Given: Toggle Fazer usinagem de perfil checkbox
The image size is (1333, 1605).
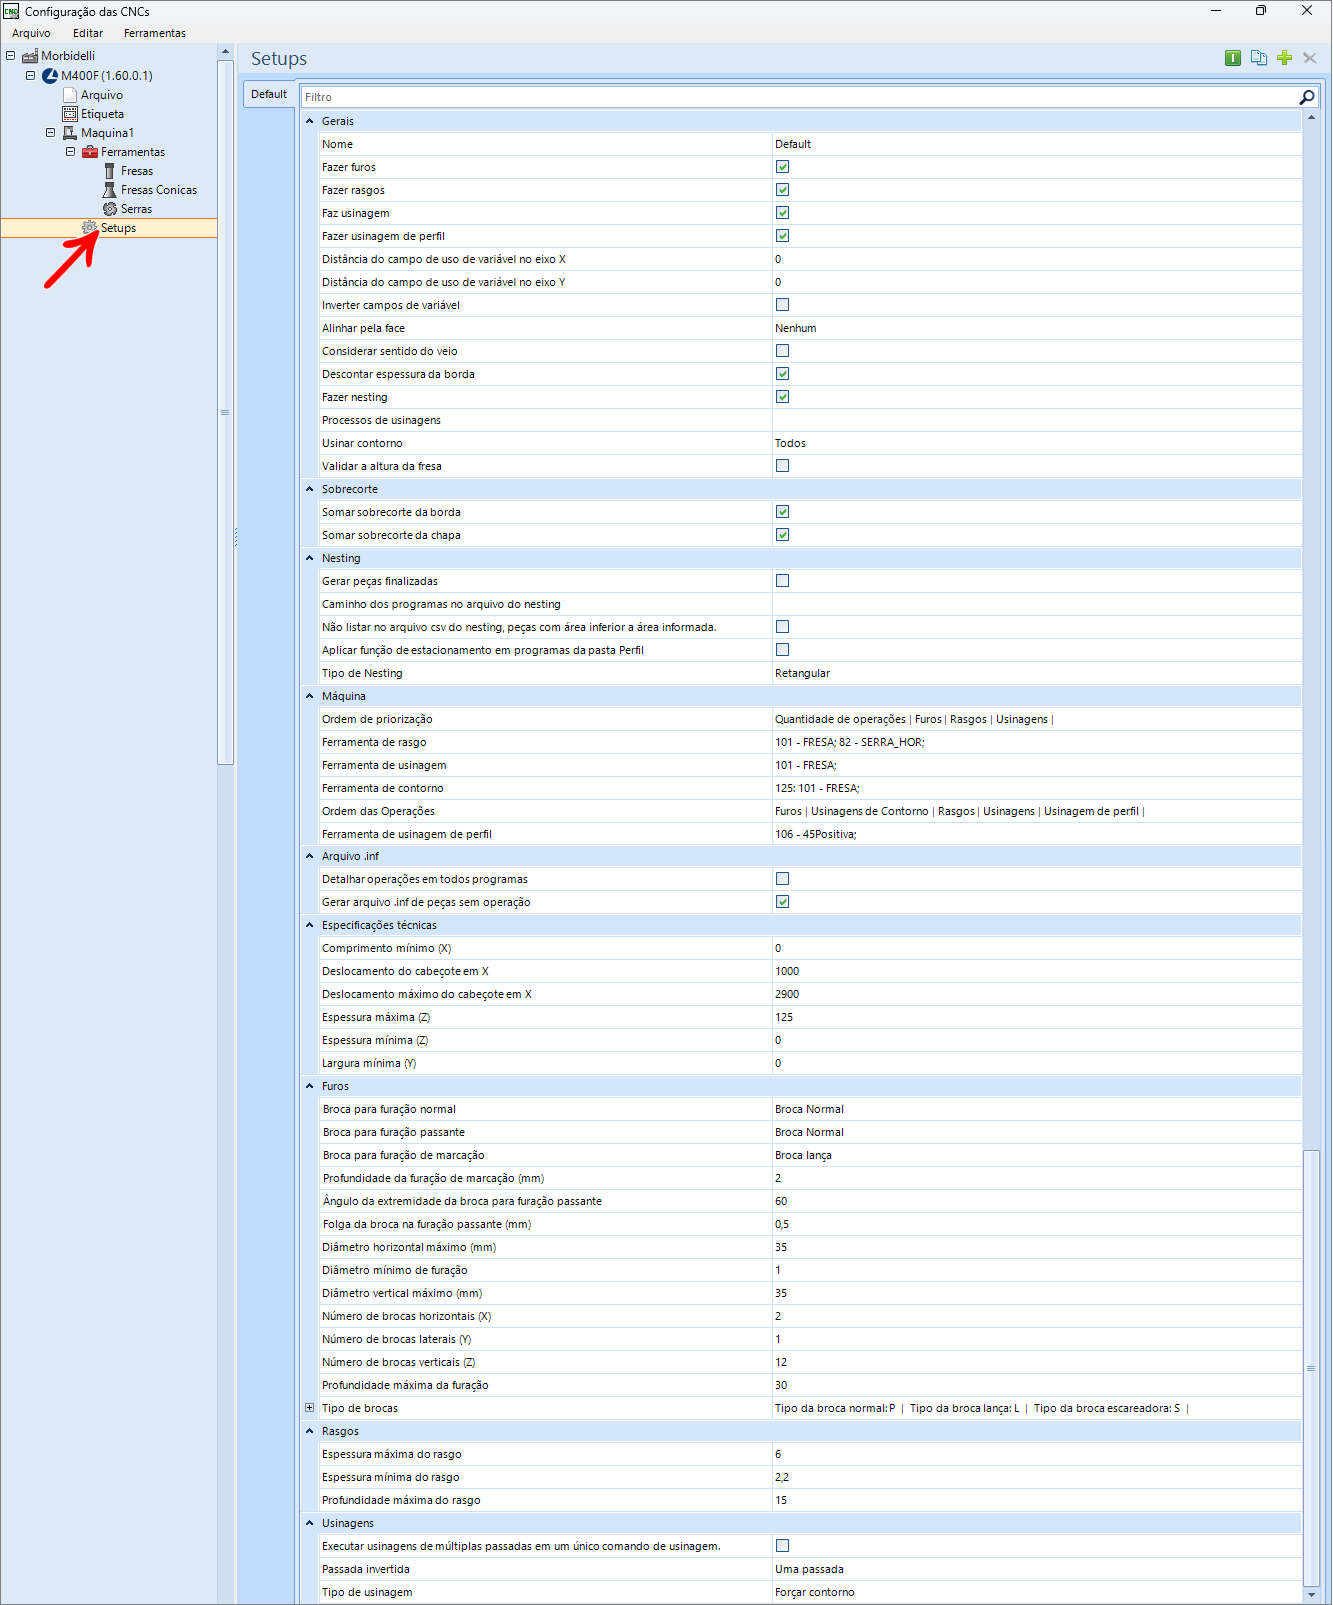Looking at the screenshot, I should point(783,236).
